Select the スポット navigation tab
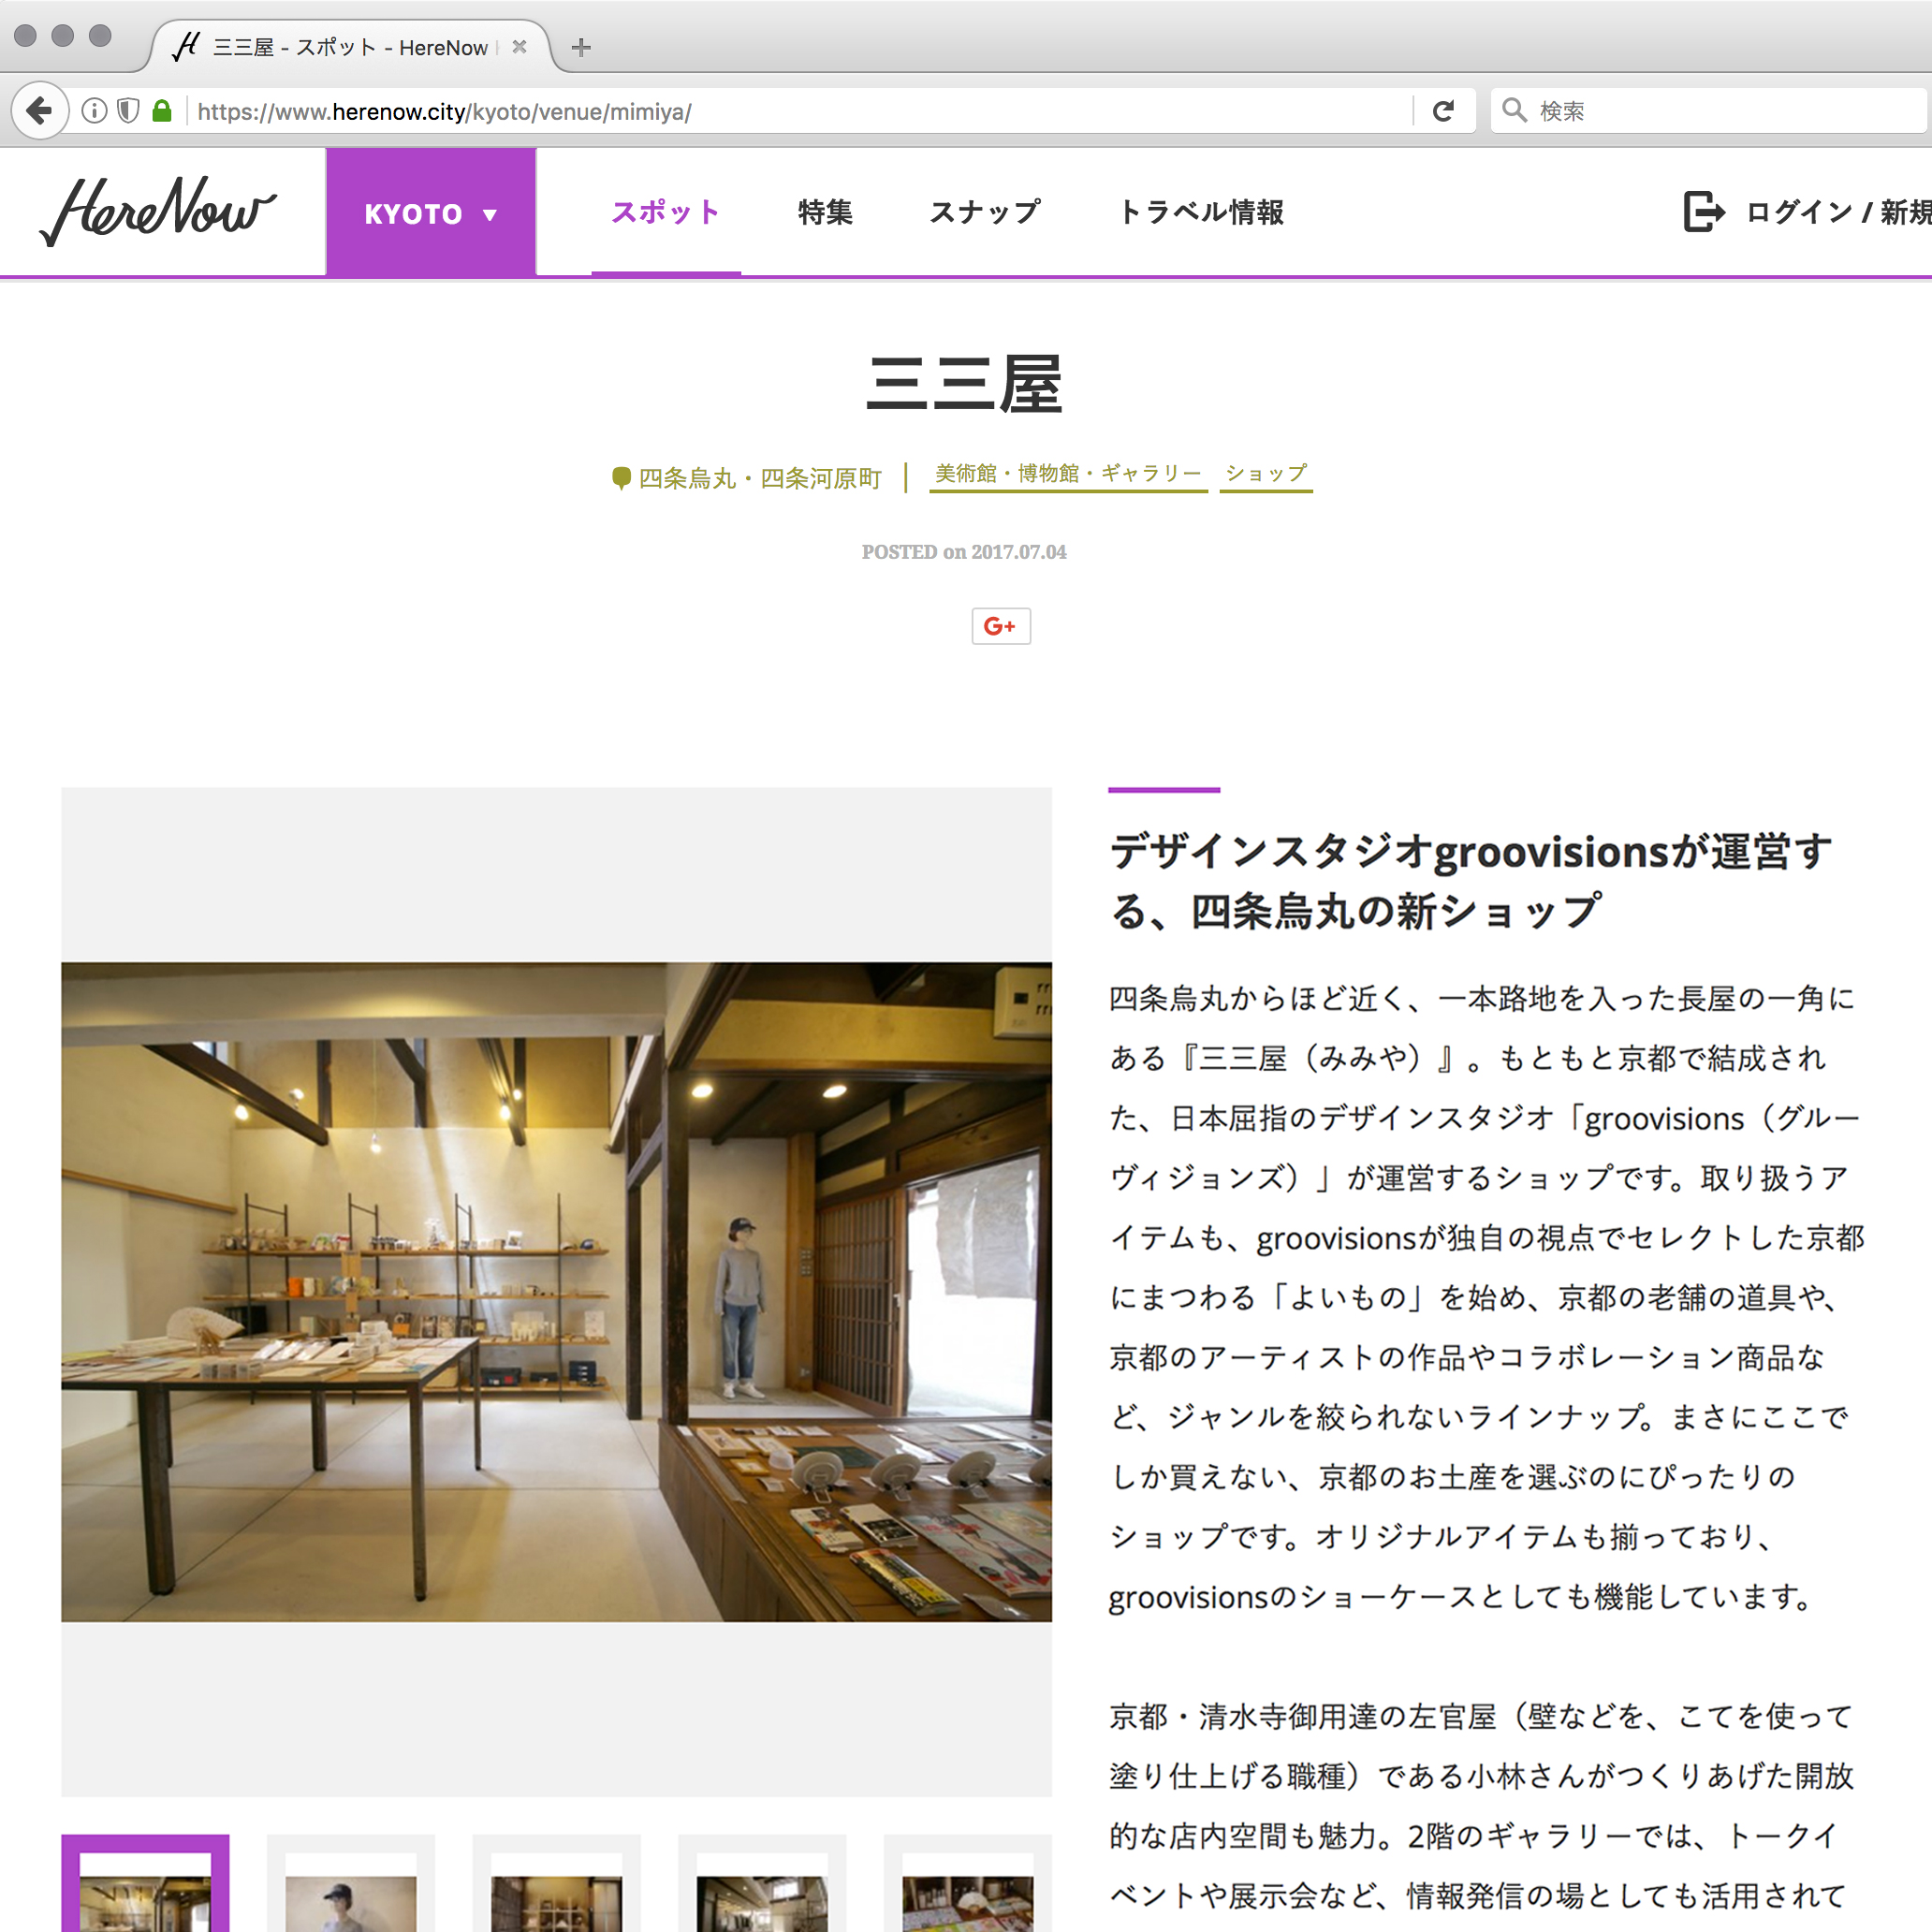Viewport: 1932px width, 1932px height. tap(666, 212)
